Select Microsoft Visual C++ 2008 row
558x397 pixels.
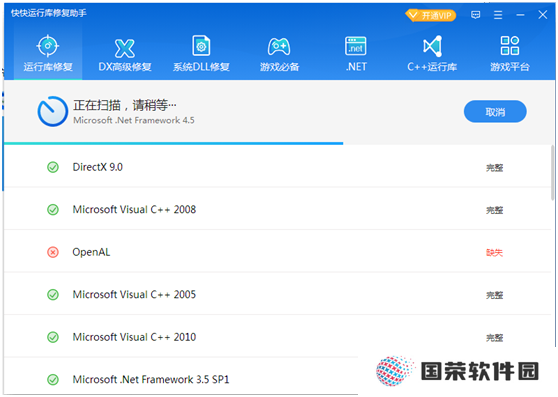(277, 209)
